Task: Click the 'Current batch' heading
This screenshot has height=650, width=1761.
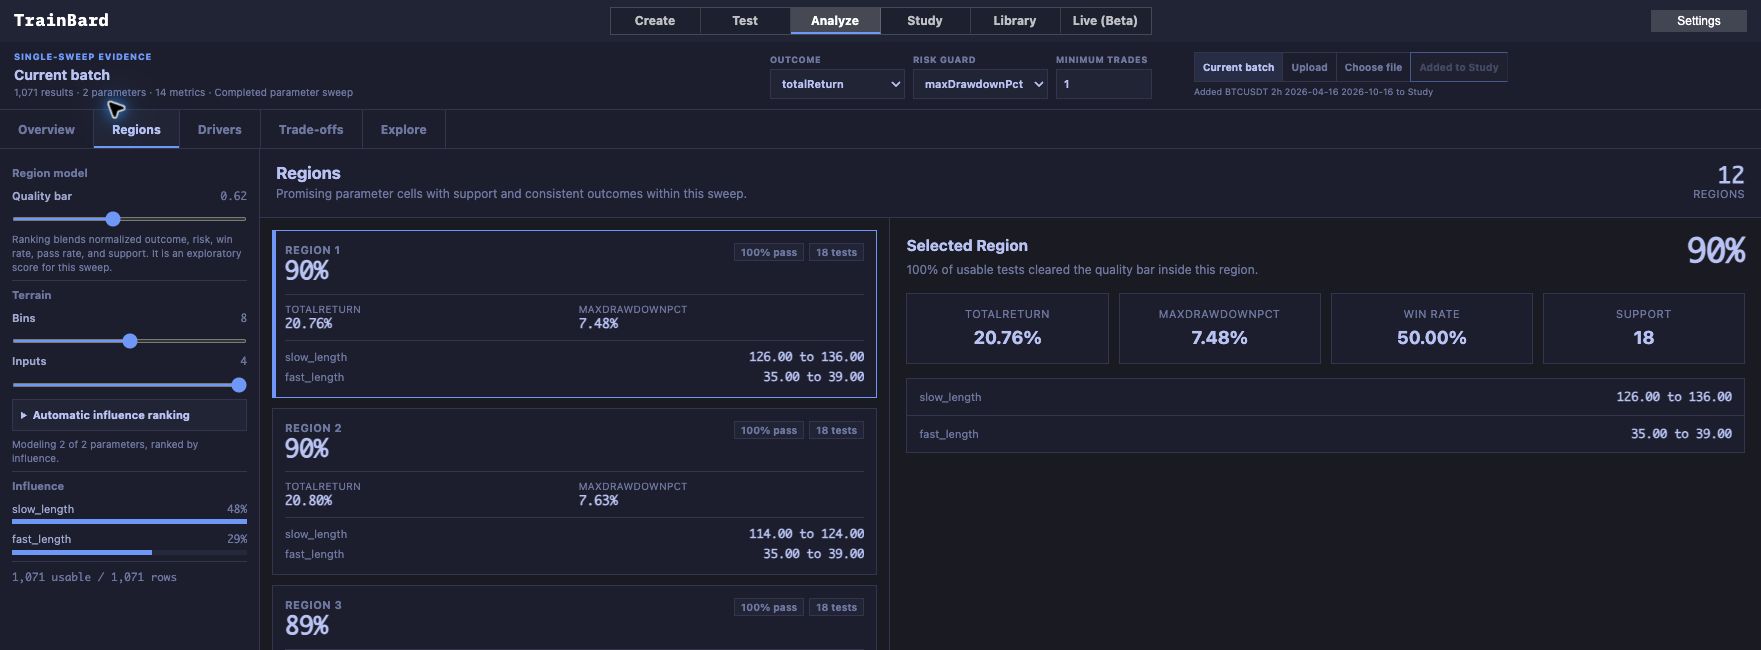Action: tap(62, 75)
